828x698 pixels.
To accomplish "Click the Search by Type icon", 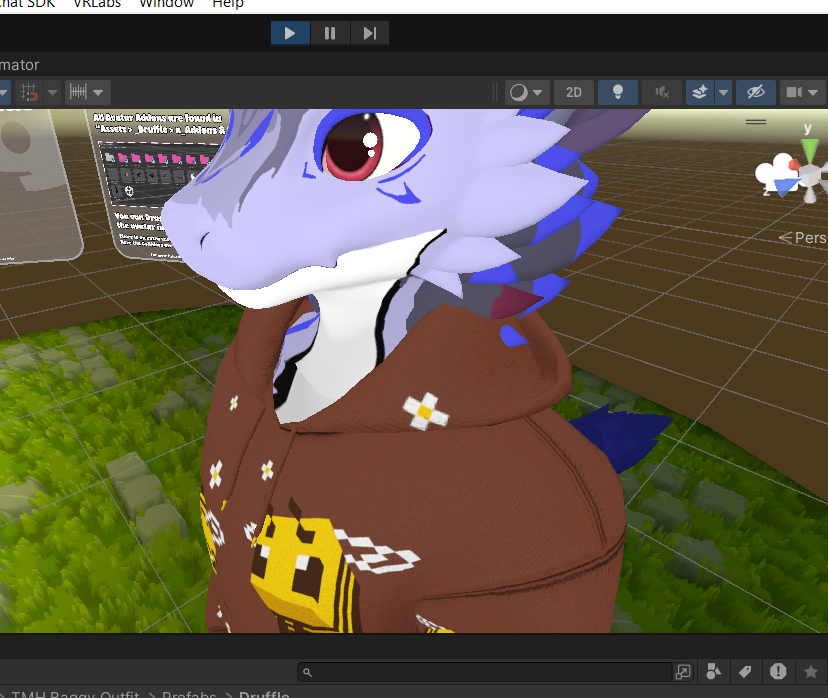I will (x=713, y=672).
